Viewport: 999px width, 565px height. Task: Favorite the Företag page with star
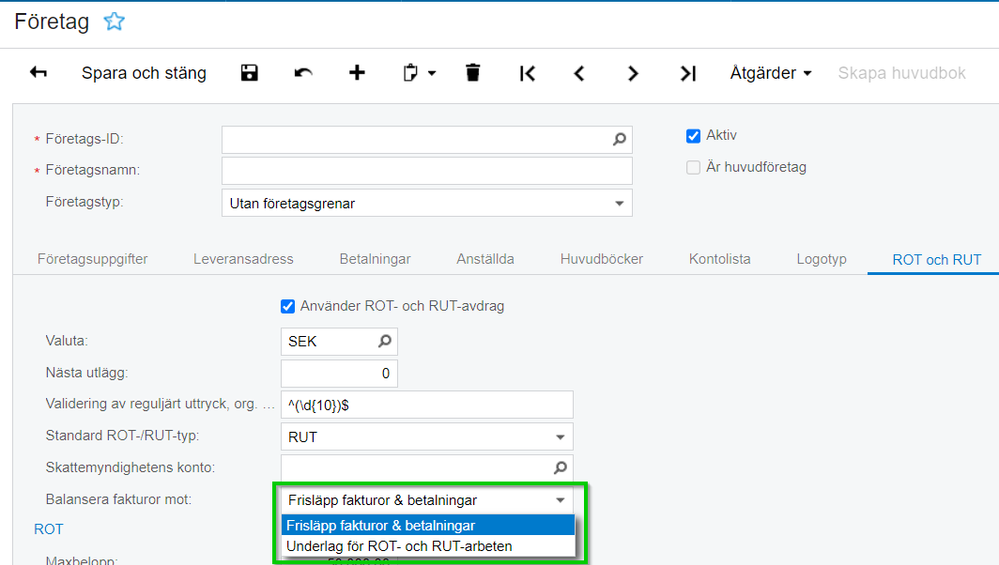115,21
